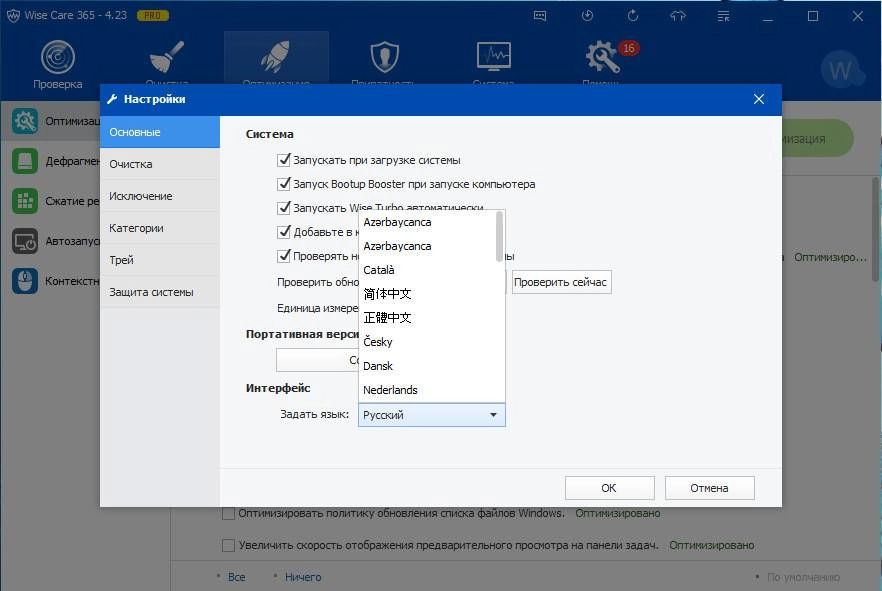Click the portable version creation button
Screen dimensions: 882x591
(x=317, y=360)
